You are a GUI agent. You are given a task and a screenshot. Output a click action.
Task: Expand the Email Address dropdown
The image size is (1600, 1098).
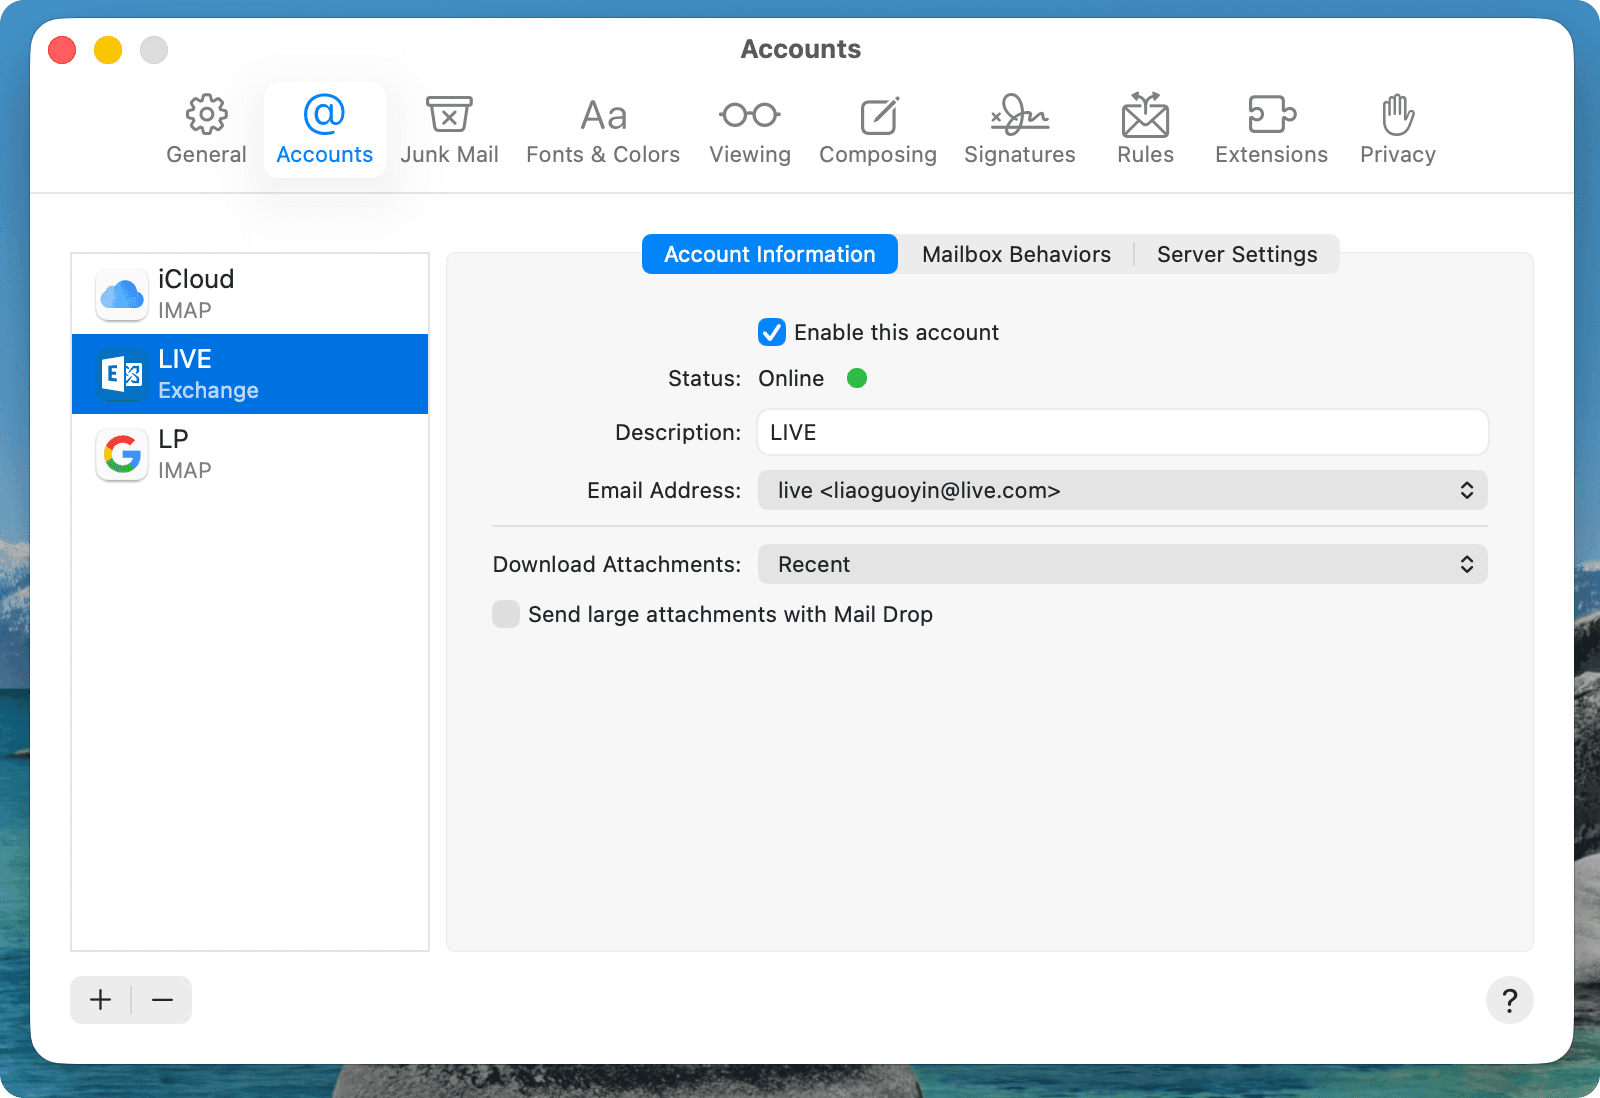coord(1122,490)
